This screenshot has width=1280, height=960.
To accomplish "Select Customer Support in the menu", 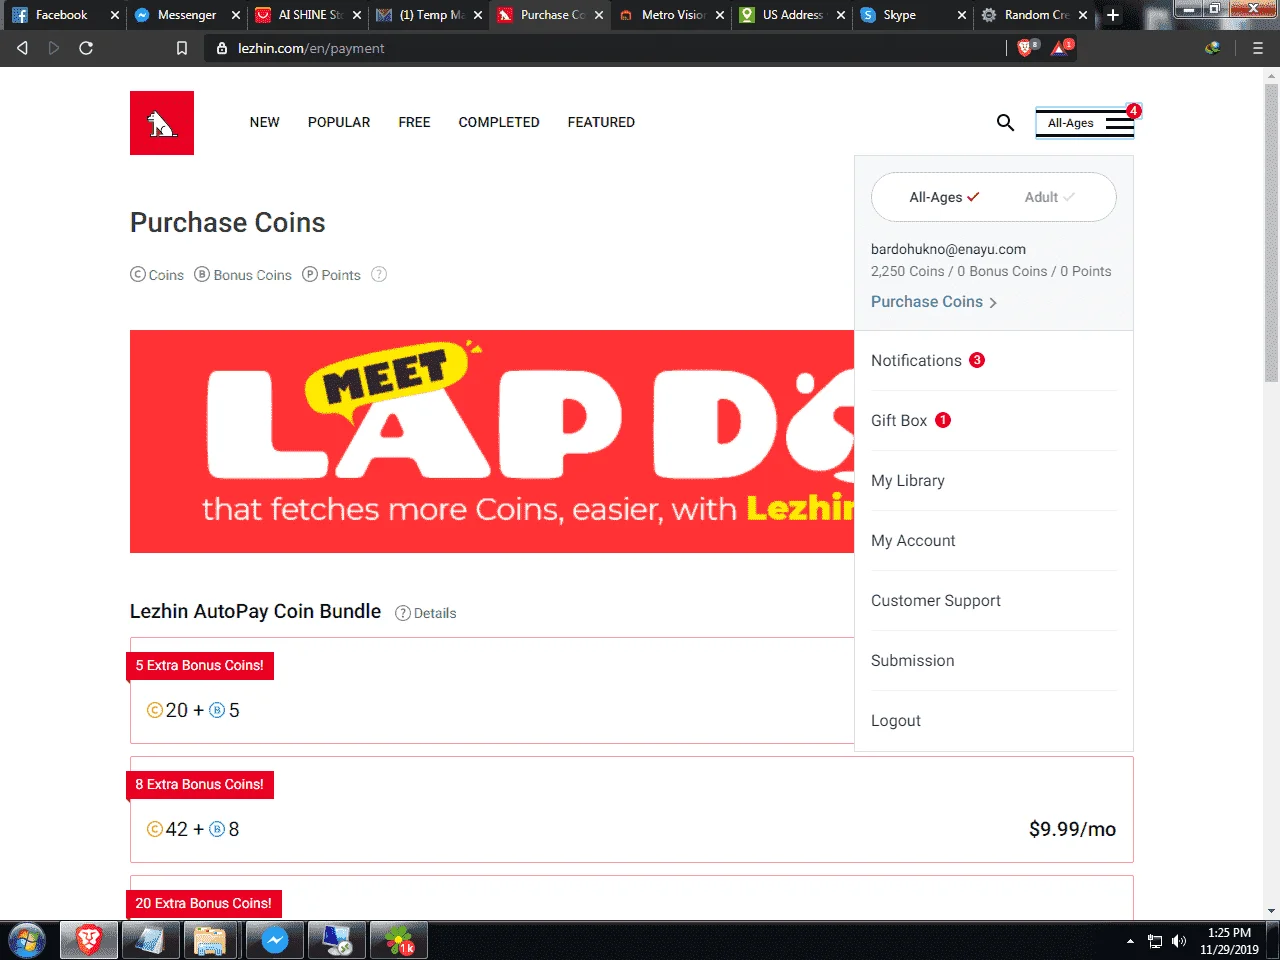I will (993, 600).
